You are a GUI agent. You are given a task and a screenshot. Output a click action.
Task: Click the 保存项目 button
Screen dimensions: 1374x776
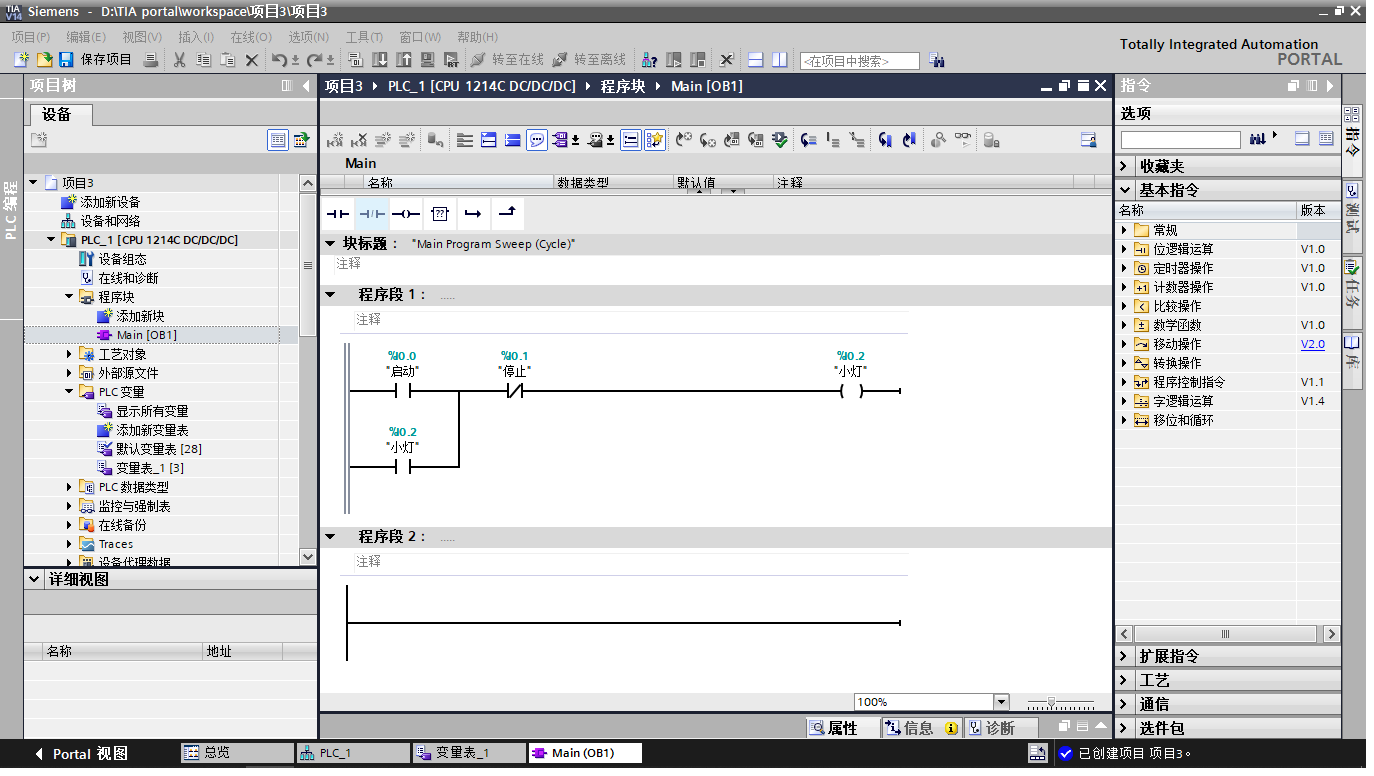(x=95, y=60)
